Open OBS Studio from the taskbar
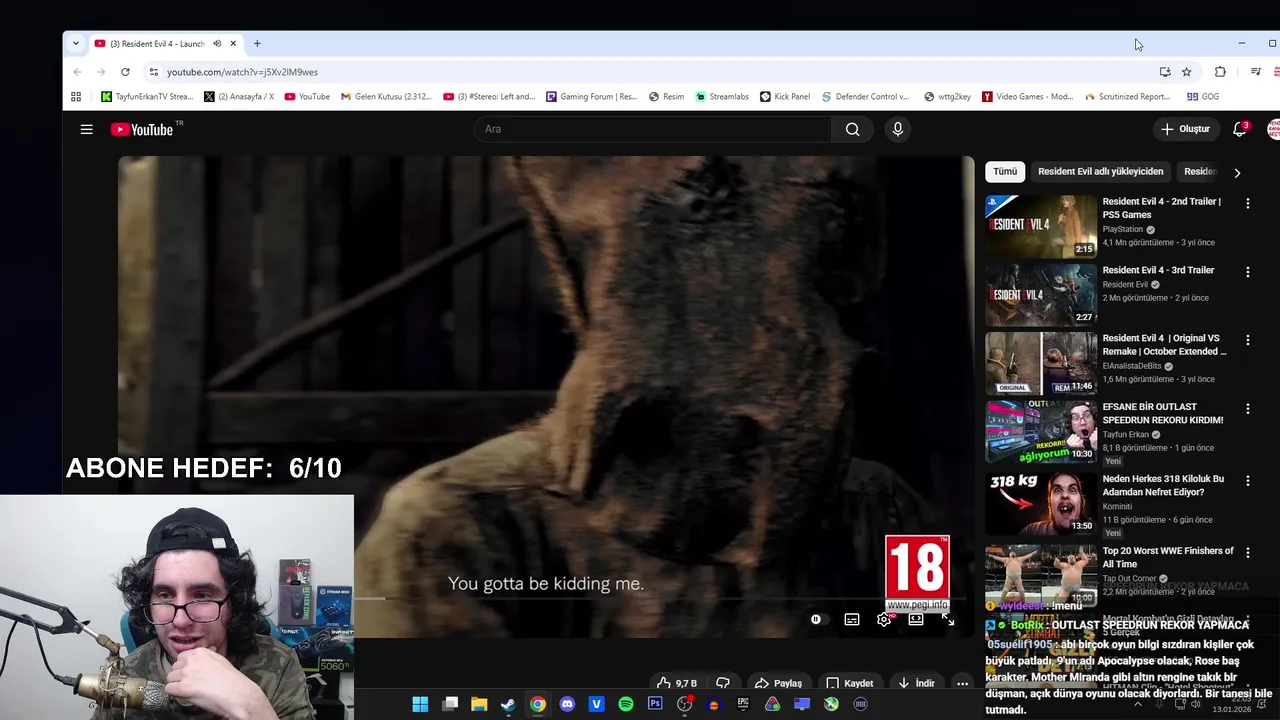The image size is (1280, 720). [x=684, y=704]
